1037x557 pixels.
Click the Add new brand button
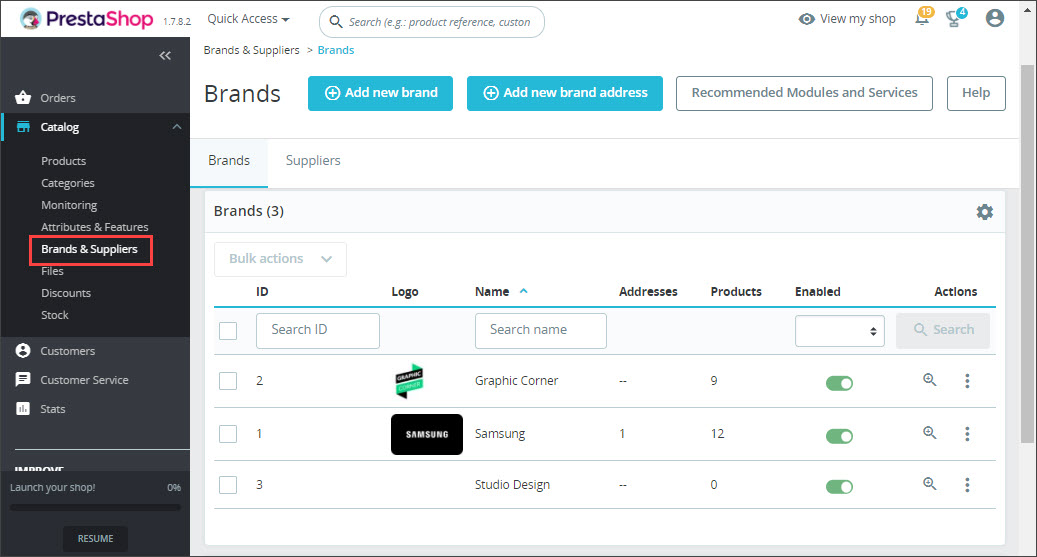[380, 93]
